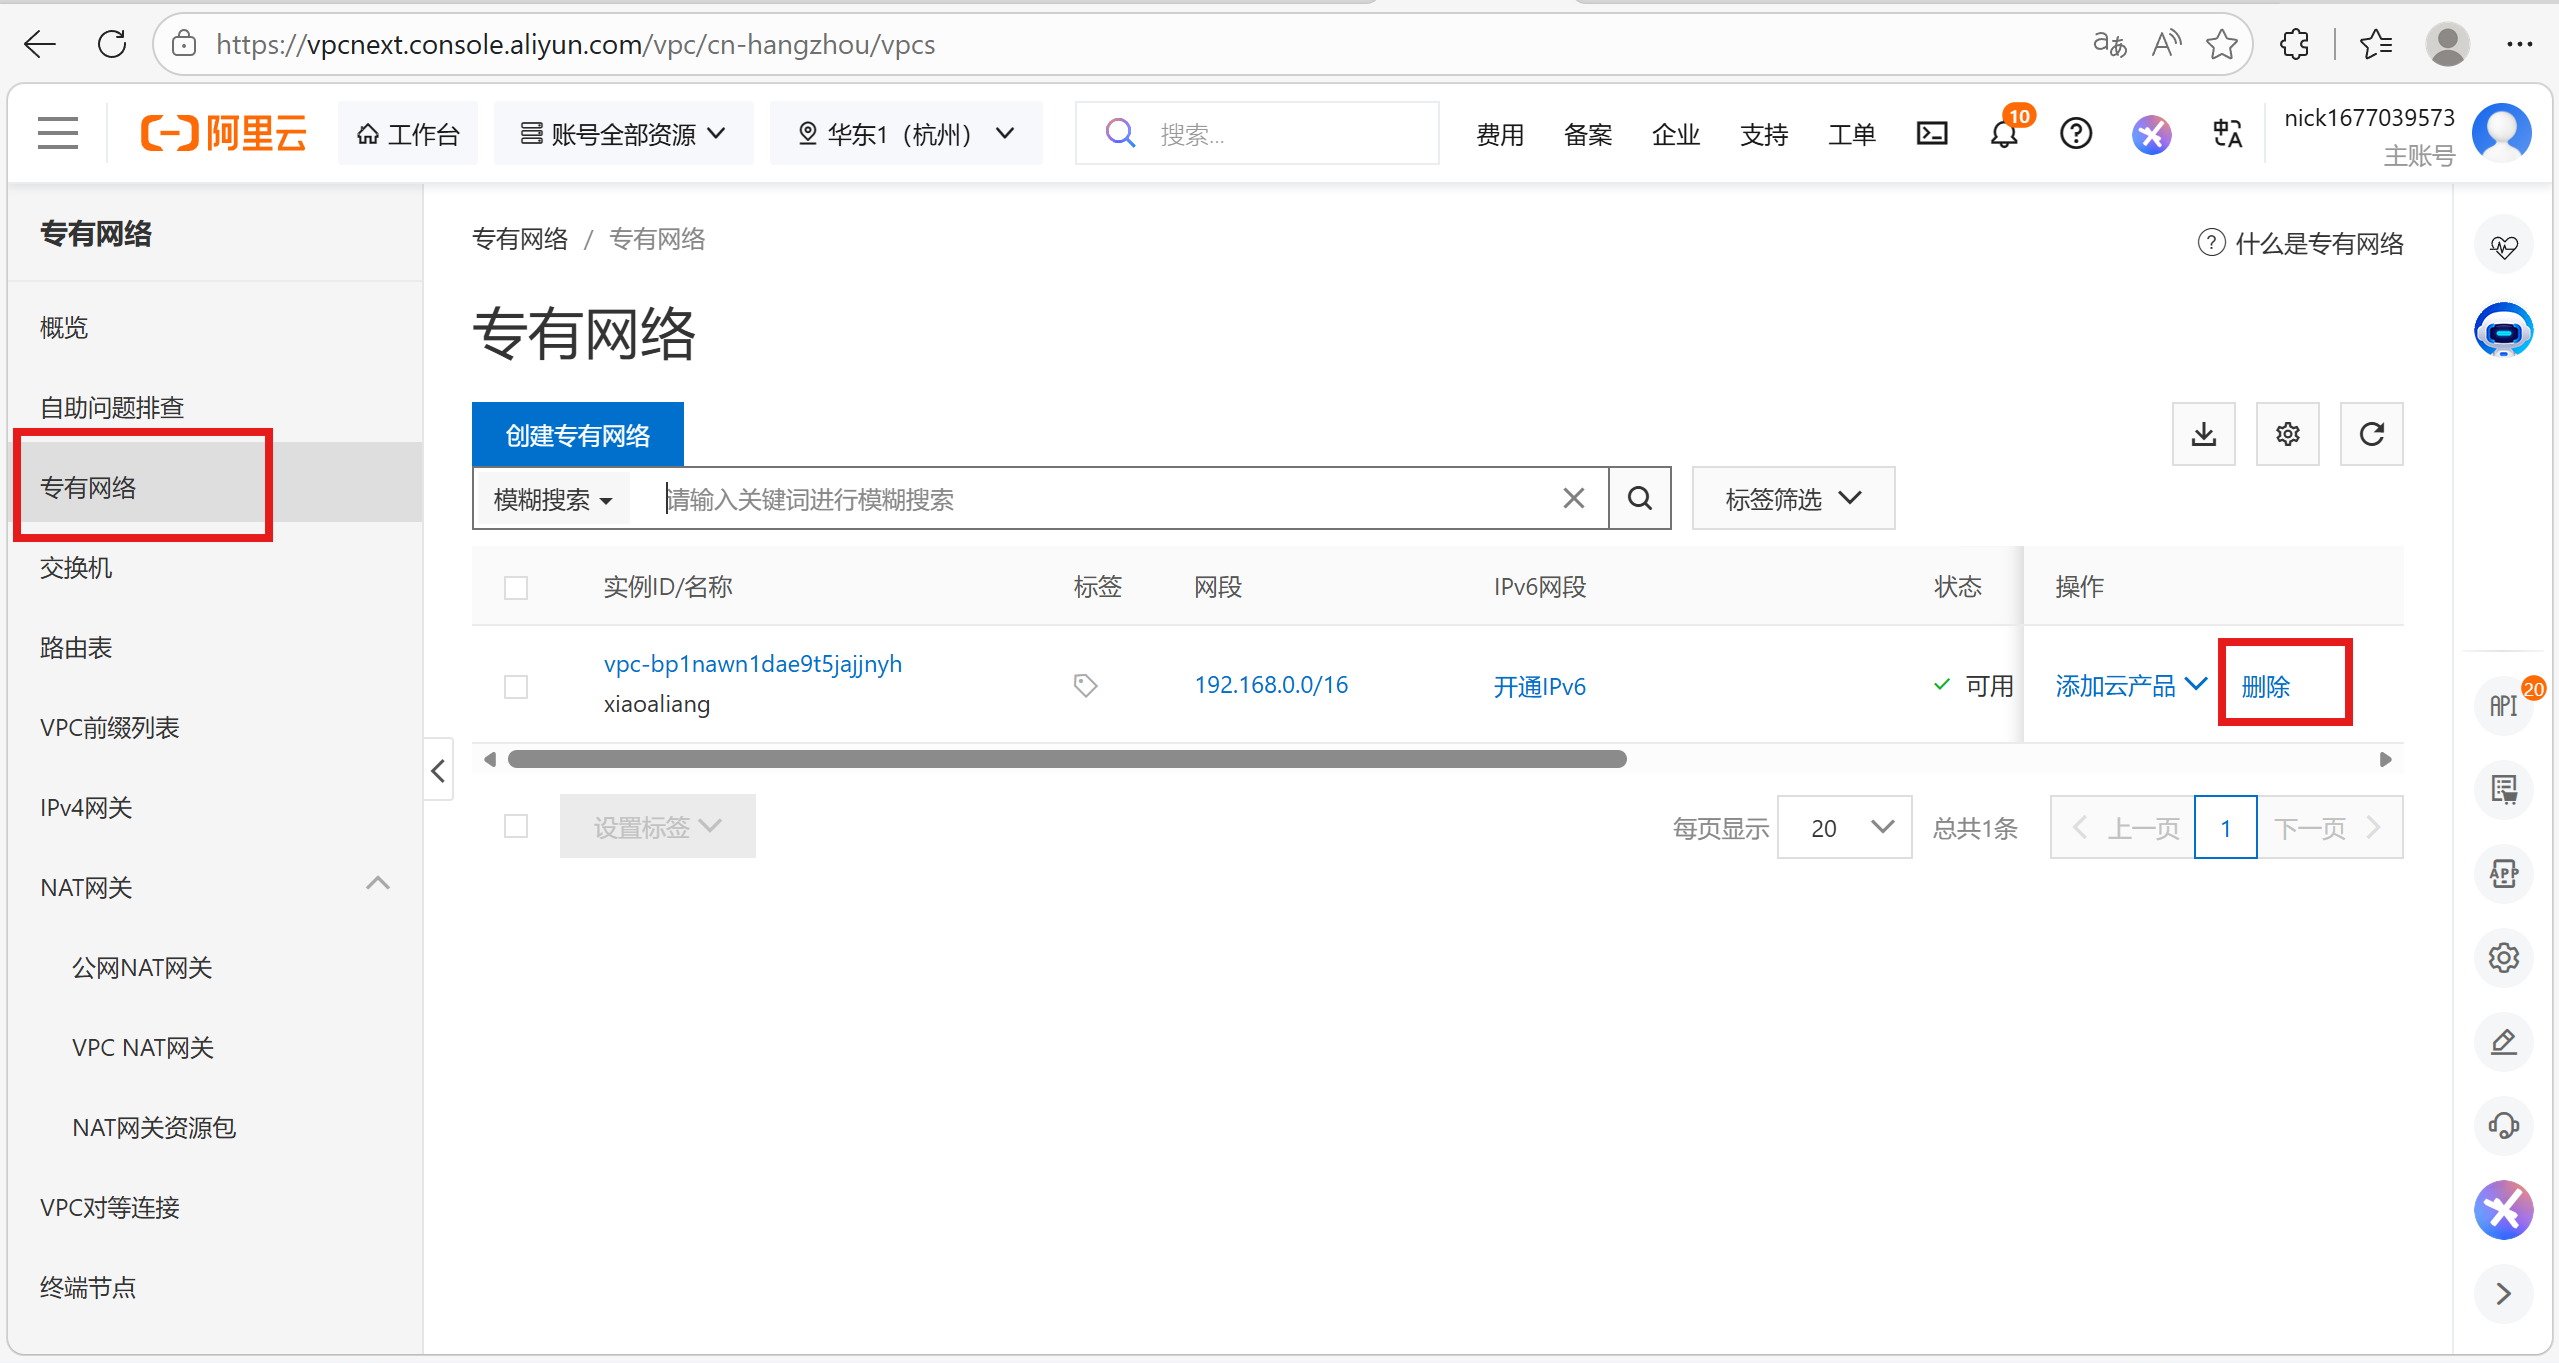Launch Cloud Shell terminal icon in header
2559x1363 pixels.
coord(1931,133)
